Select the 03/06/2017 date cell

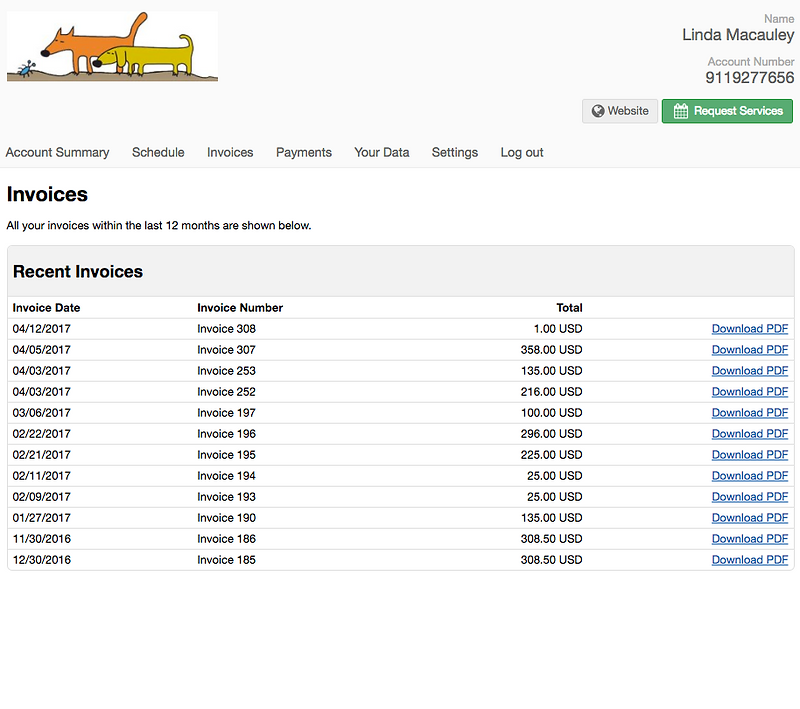pyautogui.click(x=42, y=413)
